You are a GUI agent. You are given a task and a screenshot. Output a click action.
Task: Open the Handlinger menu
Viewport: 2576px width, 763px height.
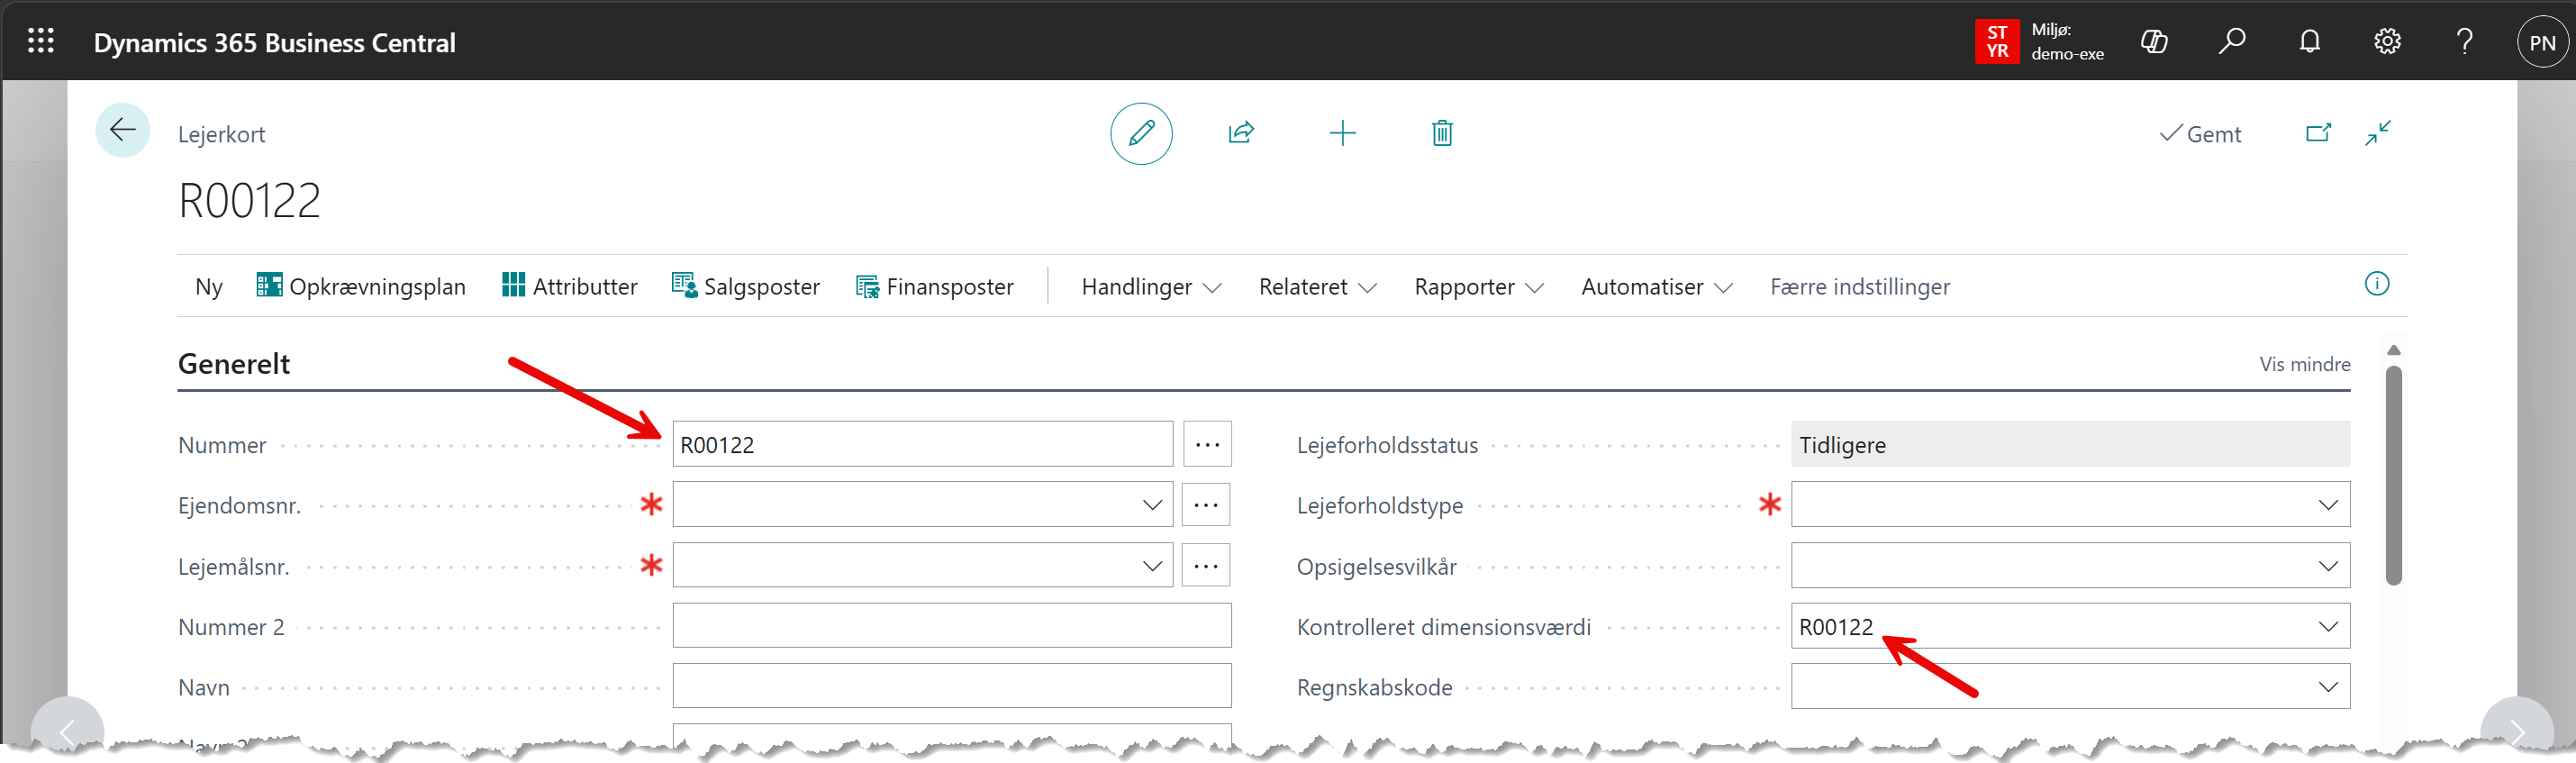coord(1150,288)
